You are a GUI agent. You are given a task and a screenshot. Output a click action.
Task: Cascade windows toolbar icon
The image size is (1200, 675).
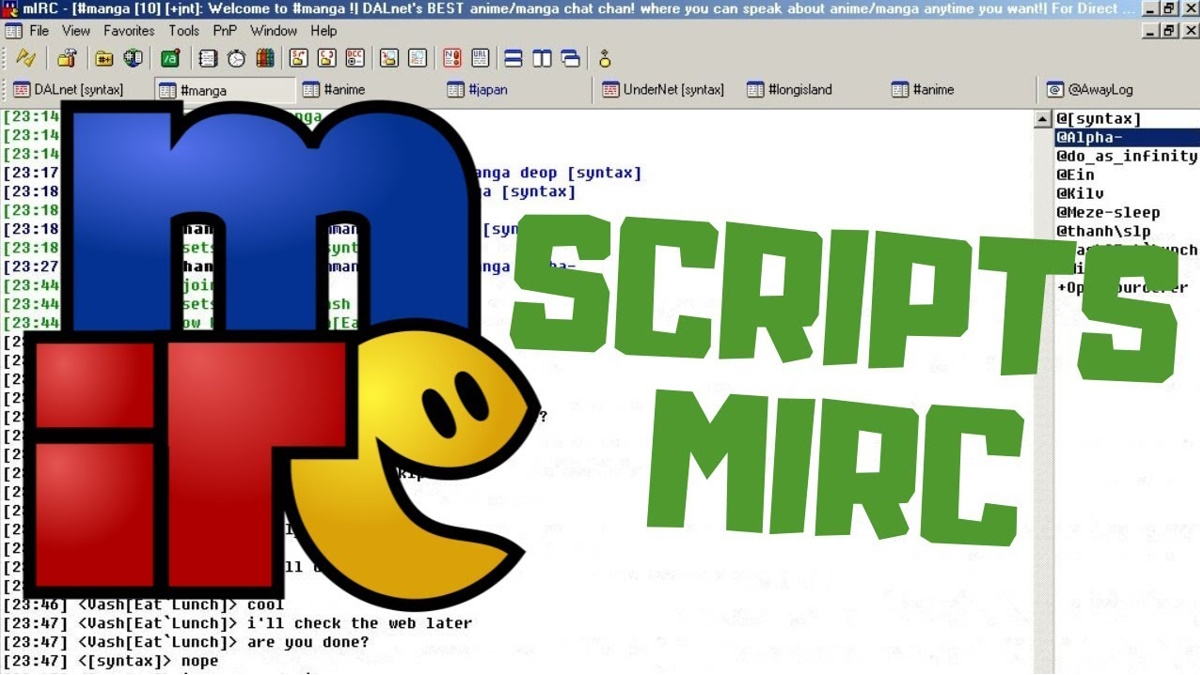tap(570, 58)
